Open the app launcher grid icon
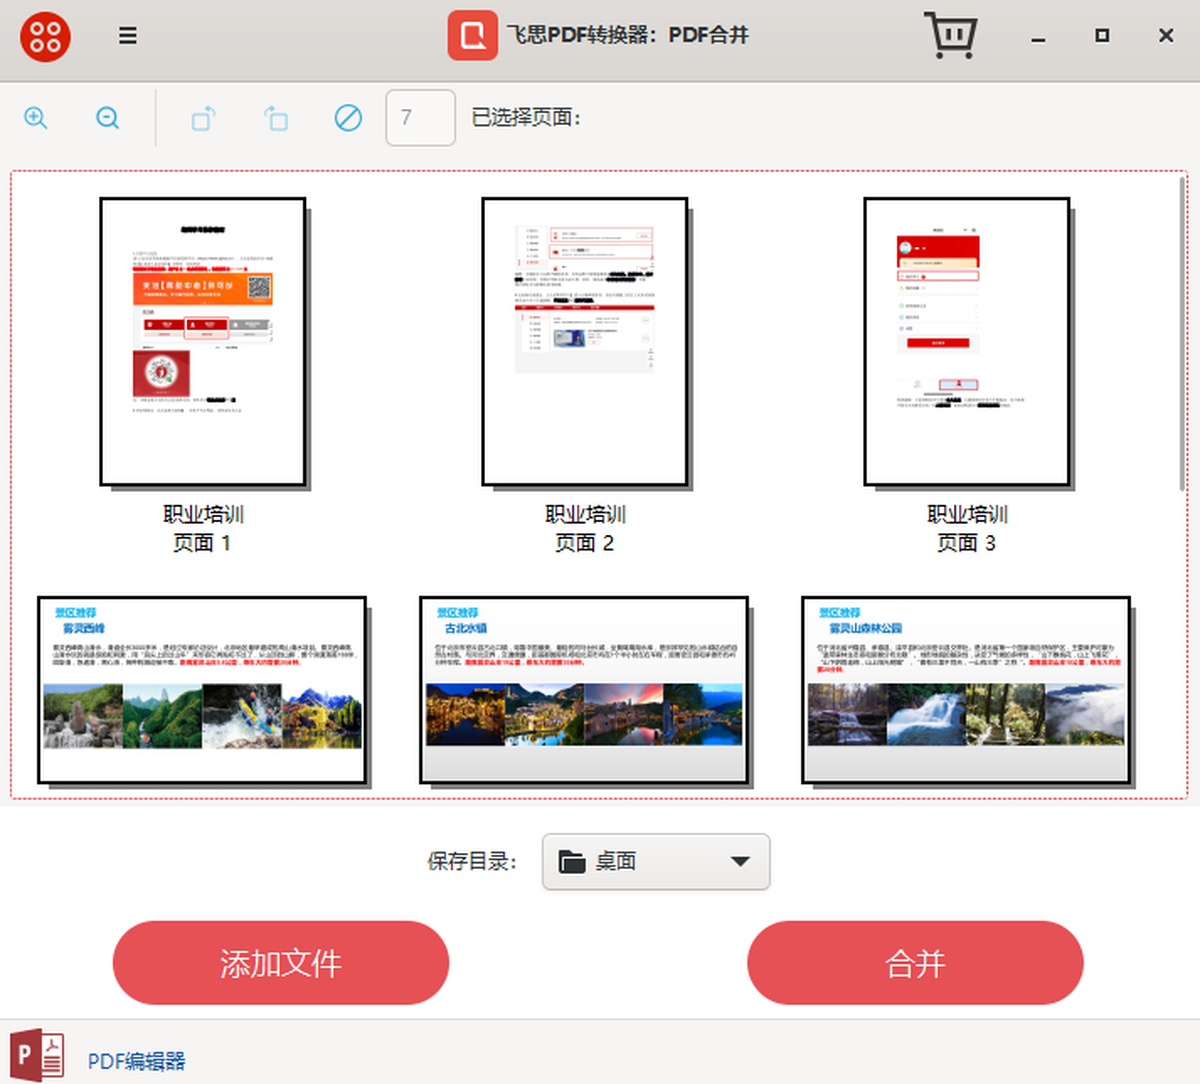This screenshot has width=1200, height=1084. (43, 36)
